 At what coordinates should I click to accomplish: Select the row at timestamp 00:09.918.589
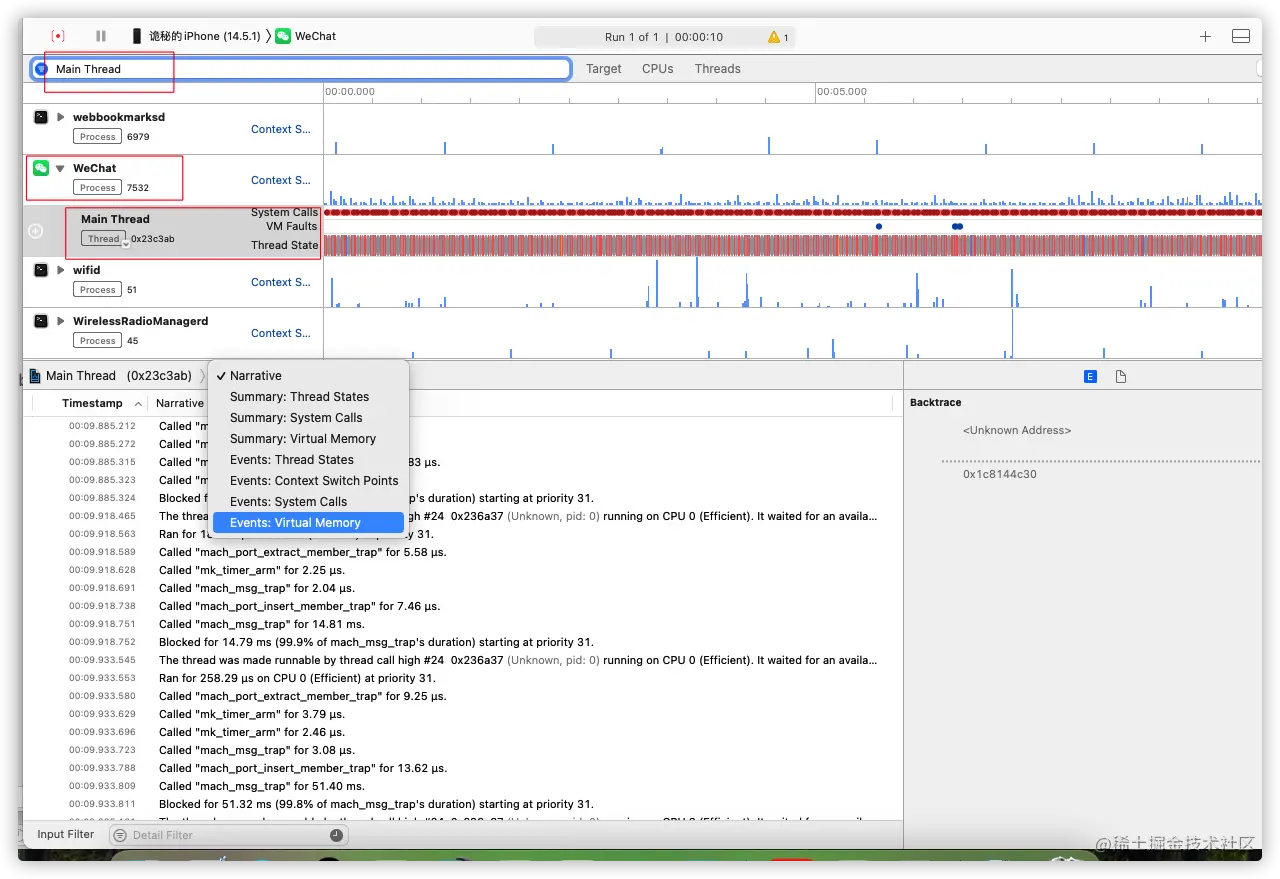[x=462, y=552]
